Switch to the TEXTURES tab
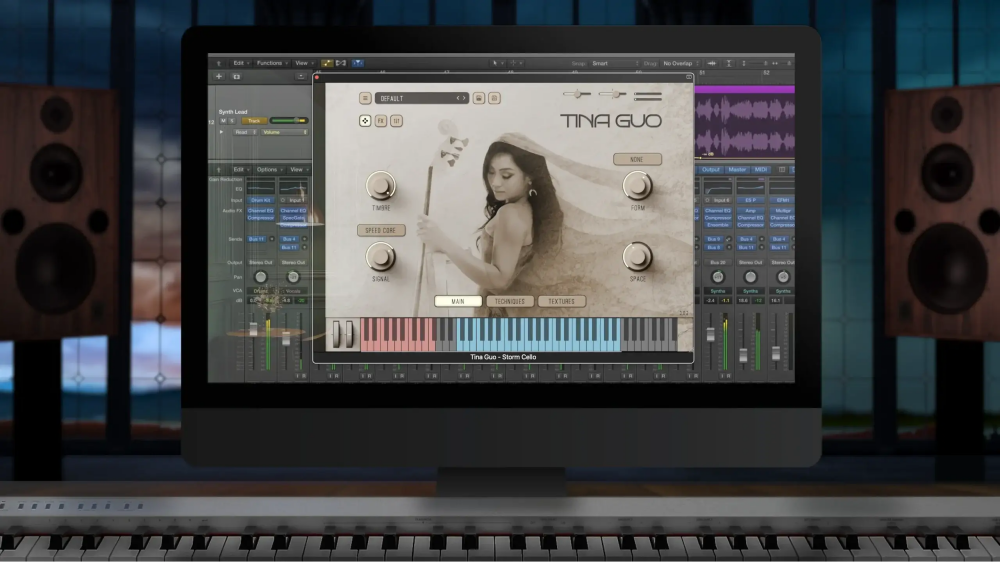Image resolution: width=1000 pixels, height=562 pixels. click(x=561, y=301)
